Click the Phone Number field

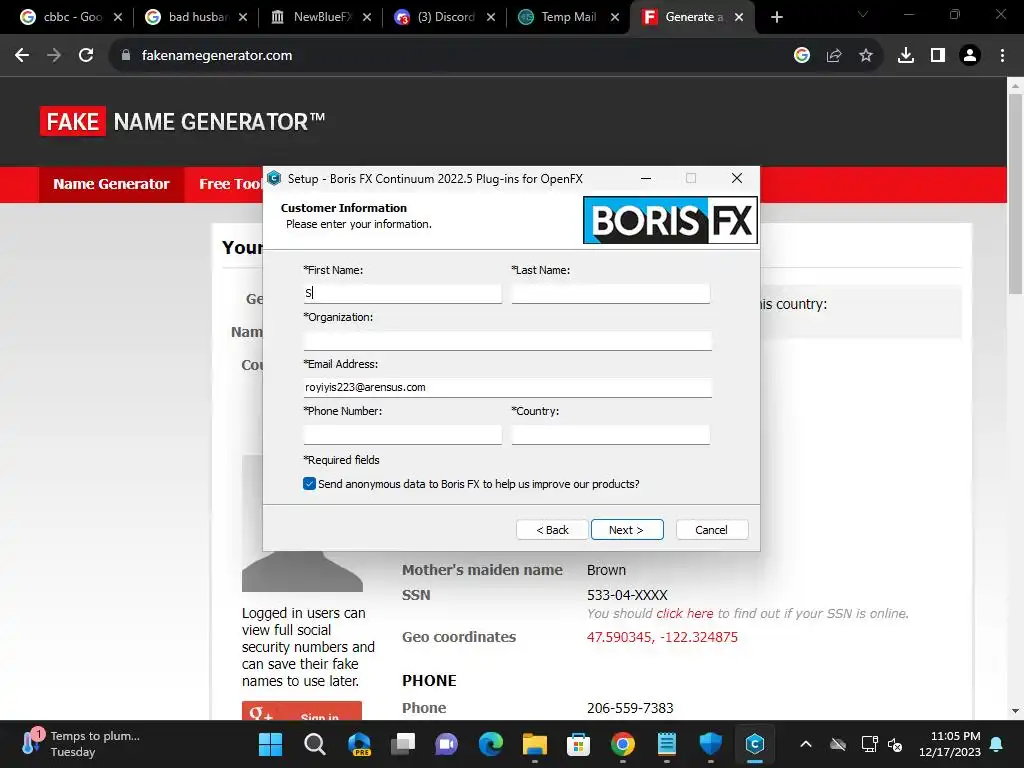tap(402, 434)
